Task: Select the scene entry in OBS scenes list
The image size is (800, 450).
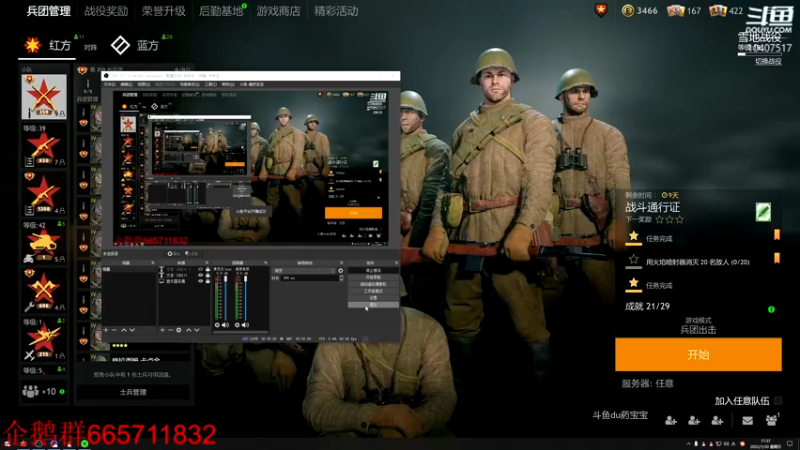Action: (x=129, y=269)
